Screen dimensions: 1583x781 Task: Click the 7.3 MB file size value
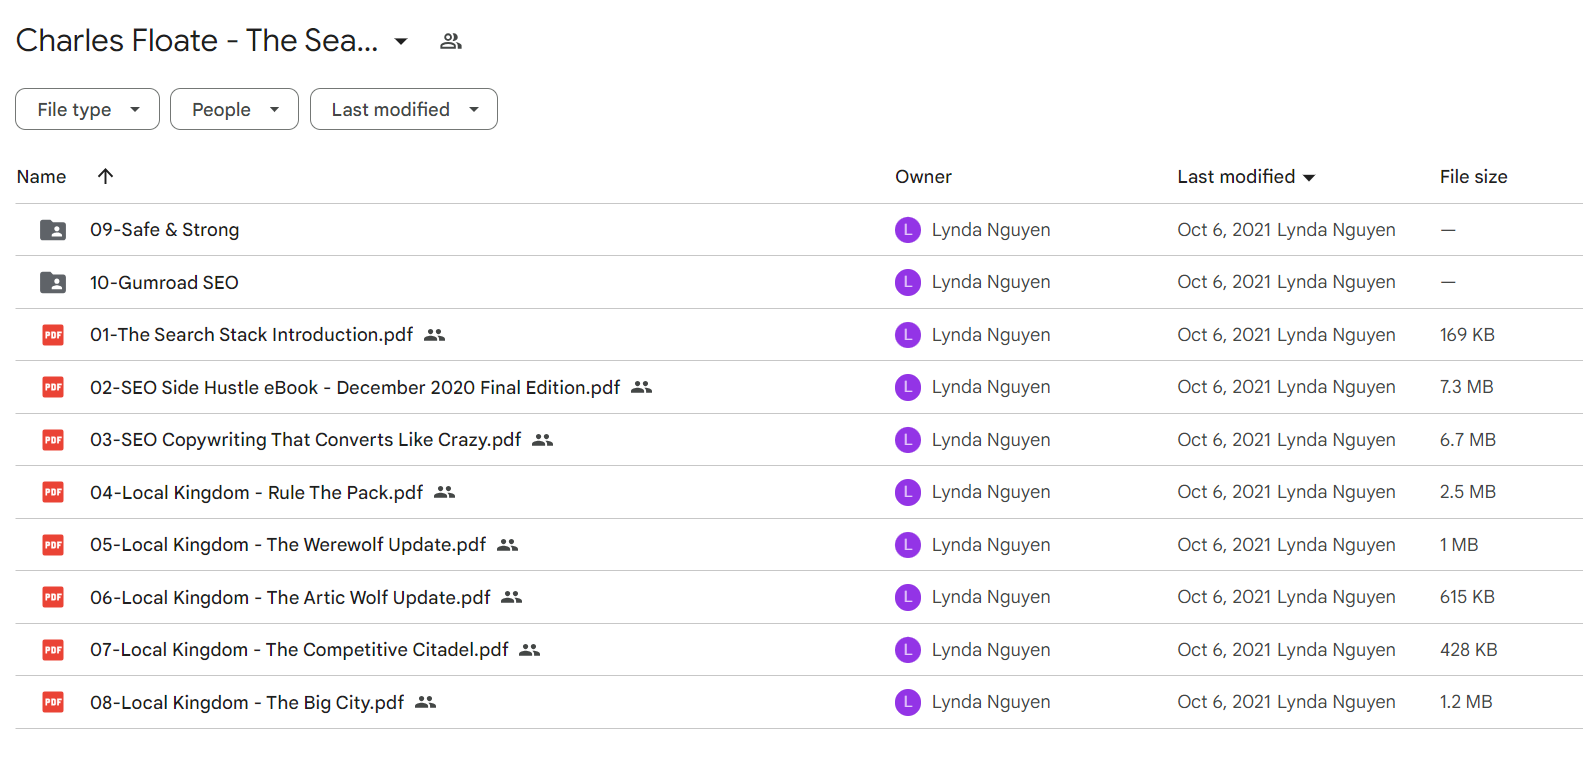(x=1466, y=387)
